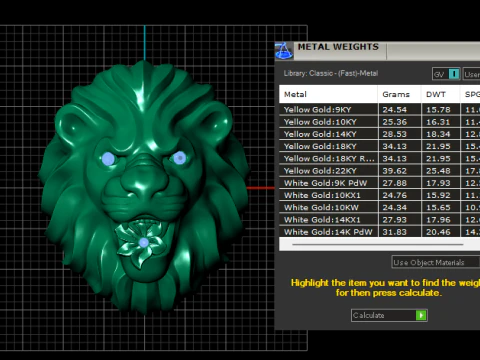This screenshot has height=360, width=480.
Task: Select the left blue gem eye on the lion model
Action: coord(108,159)
